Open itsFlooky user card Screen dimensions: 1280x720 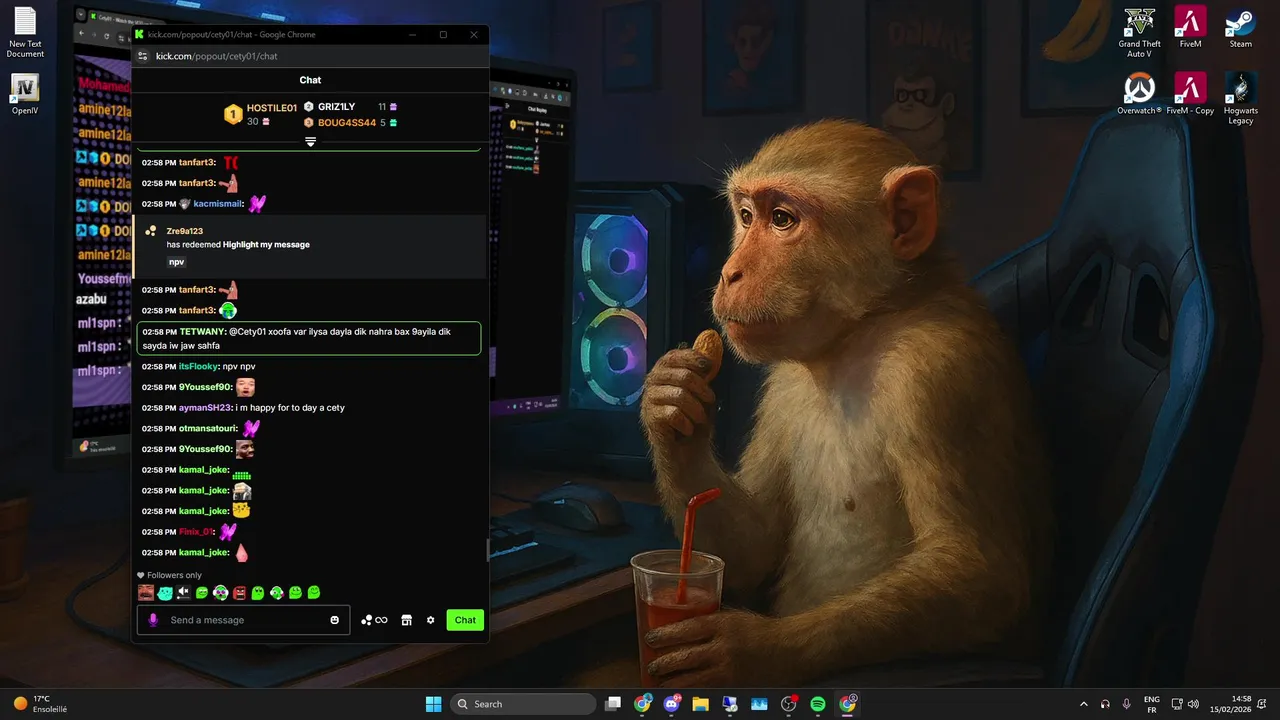click(x=198, y=367)
